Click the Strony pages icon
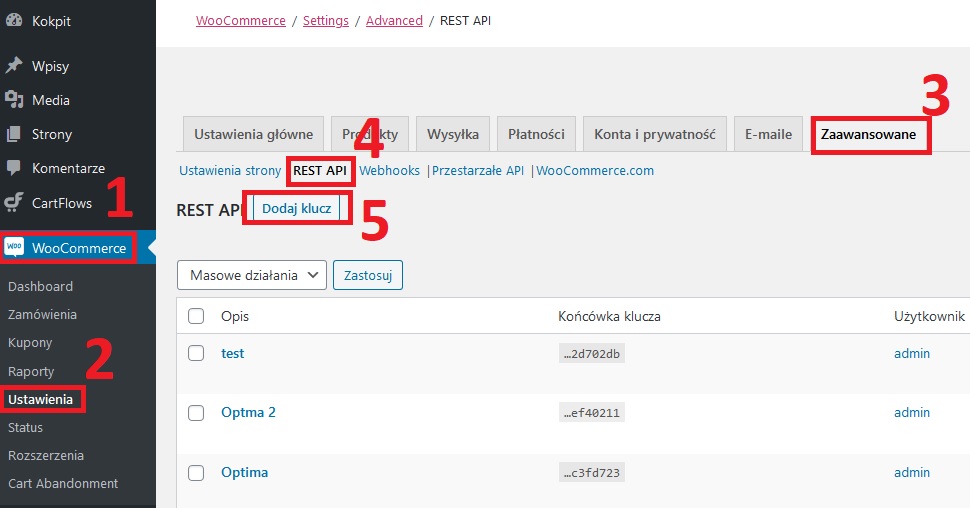The width and height of the screenshot is (970, 508). coord(14,134)
